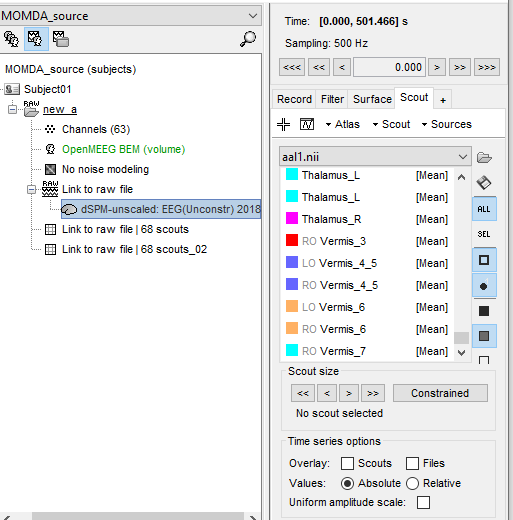
Task: Open the database search magnifier
Action: 248,39
